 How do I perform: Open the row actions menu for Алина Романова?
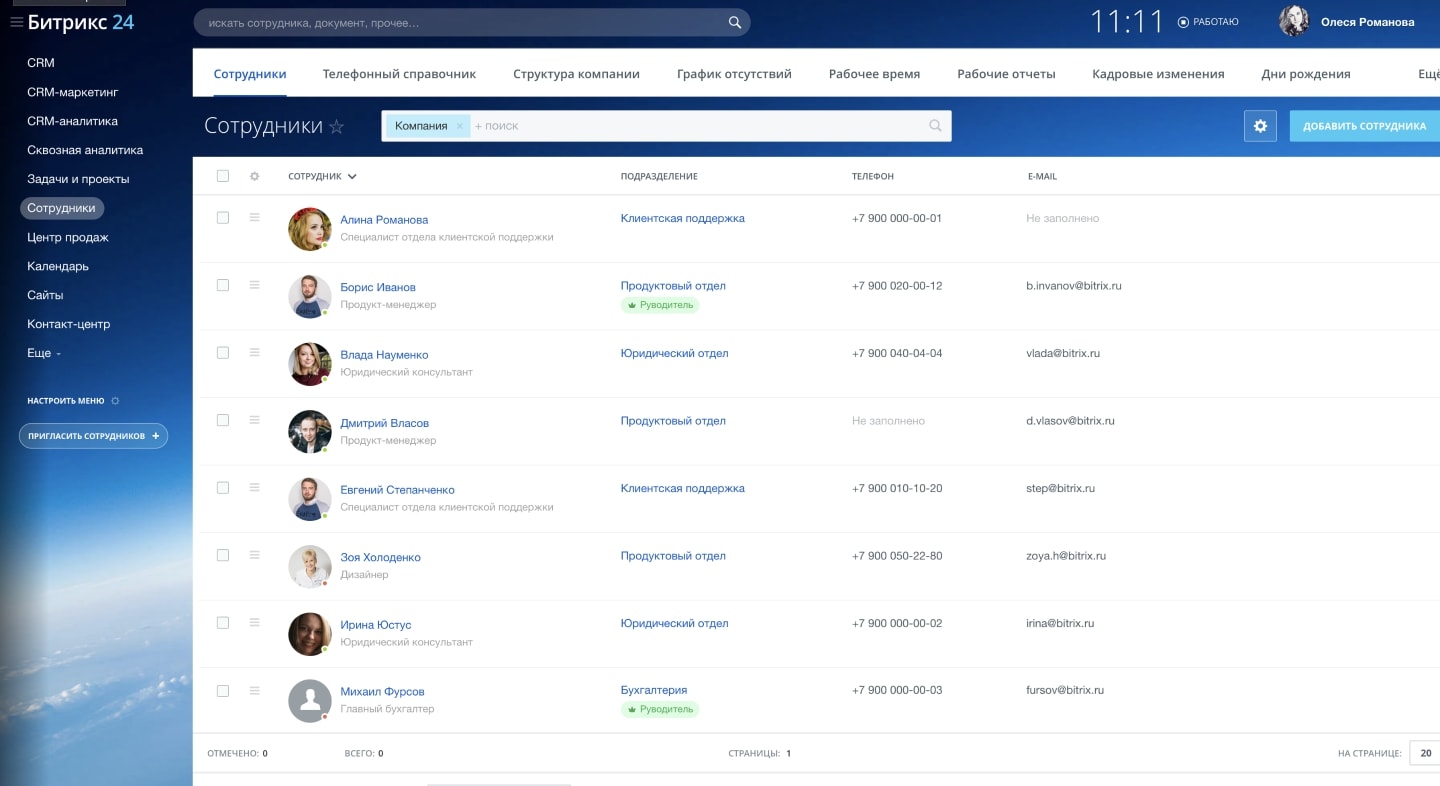point(254,217)
